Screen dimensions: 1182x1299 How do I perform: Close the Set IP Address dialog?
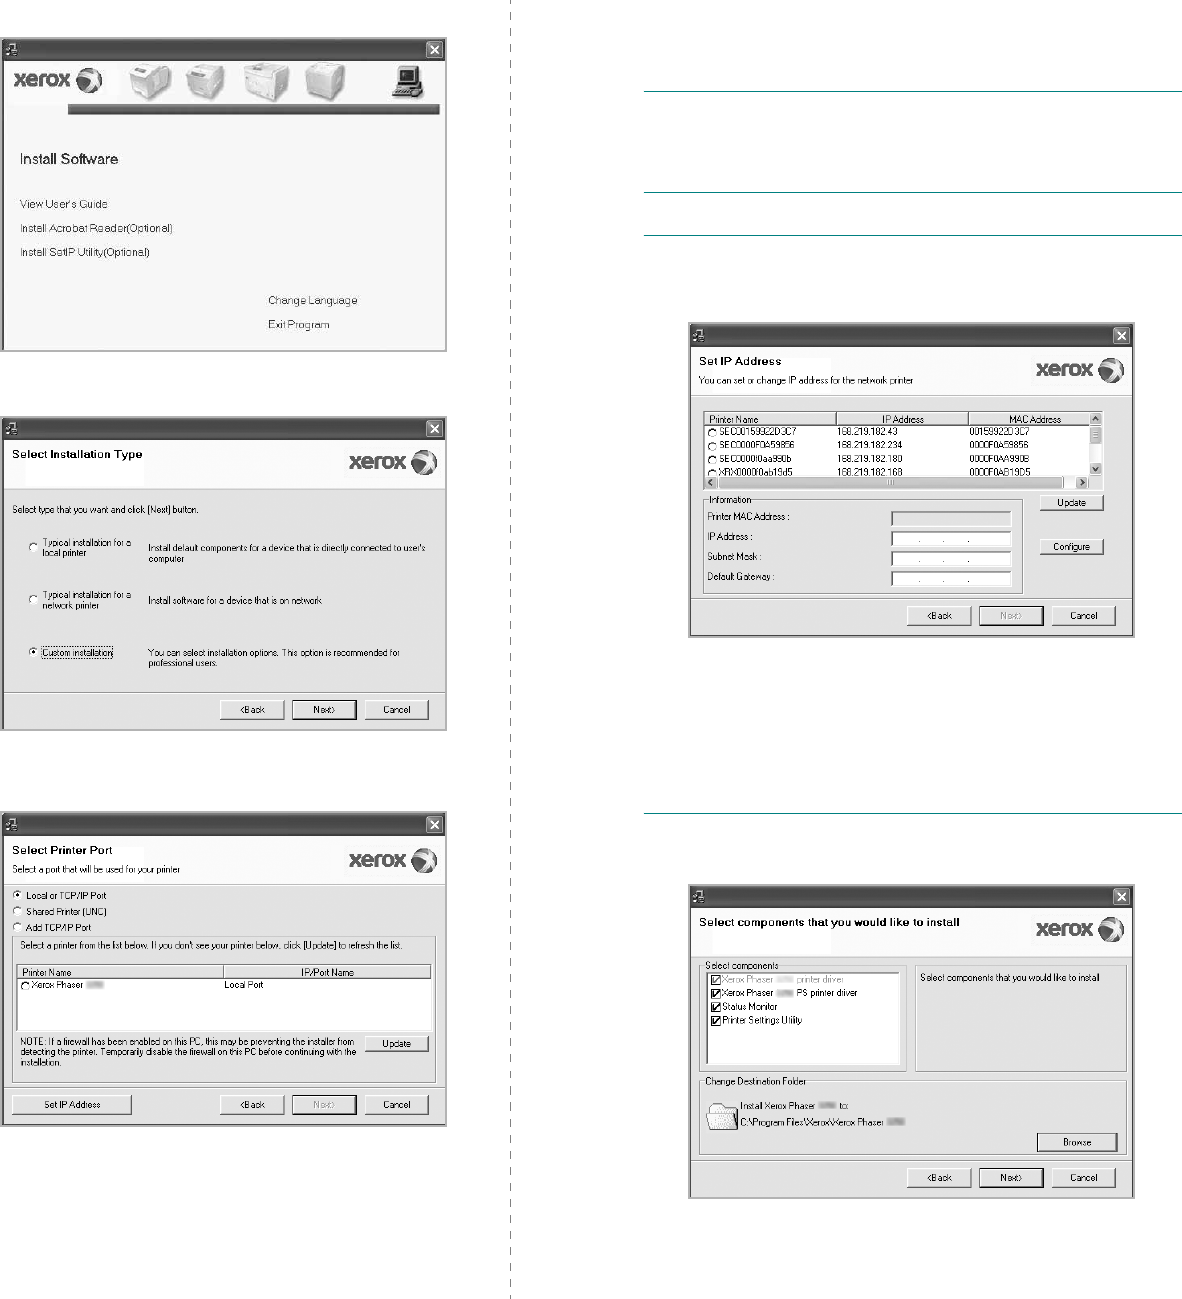(1121, 335)
